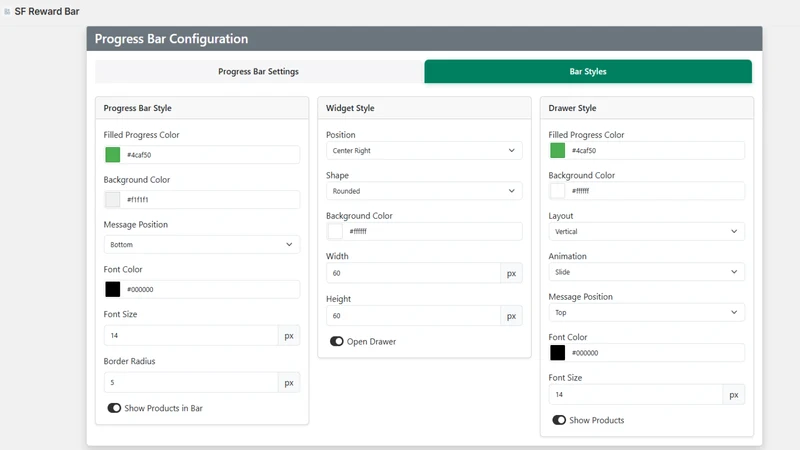This screenshot has height=450, width=800.
Task: Switch to the Progress Bar Settings tab
Action: click(x=259, y=71)
